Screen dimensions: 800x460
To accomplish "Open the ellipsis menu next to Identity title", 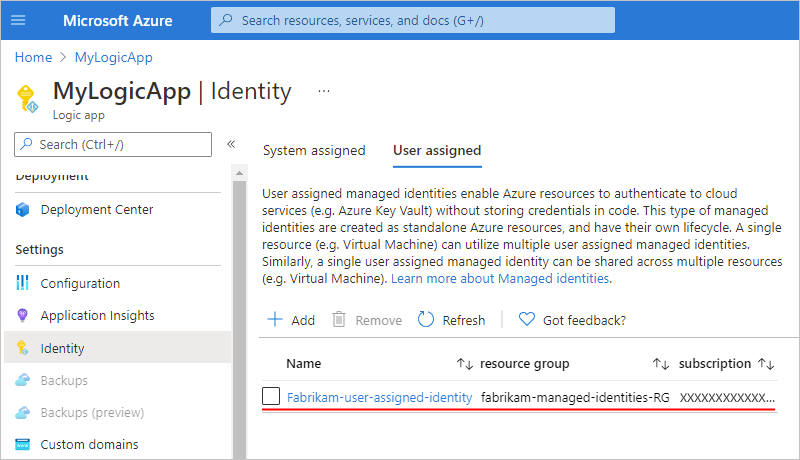I will (x=323, y=91).
